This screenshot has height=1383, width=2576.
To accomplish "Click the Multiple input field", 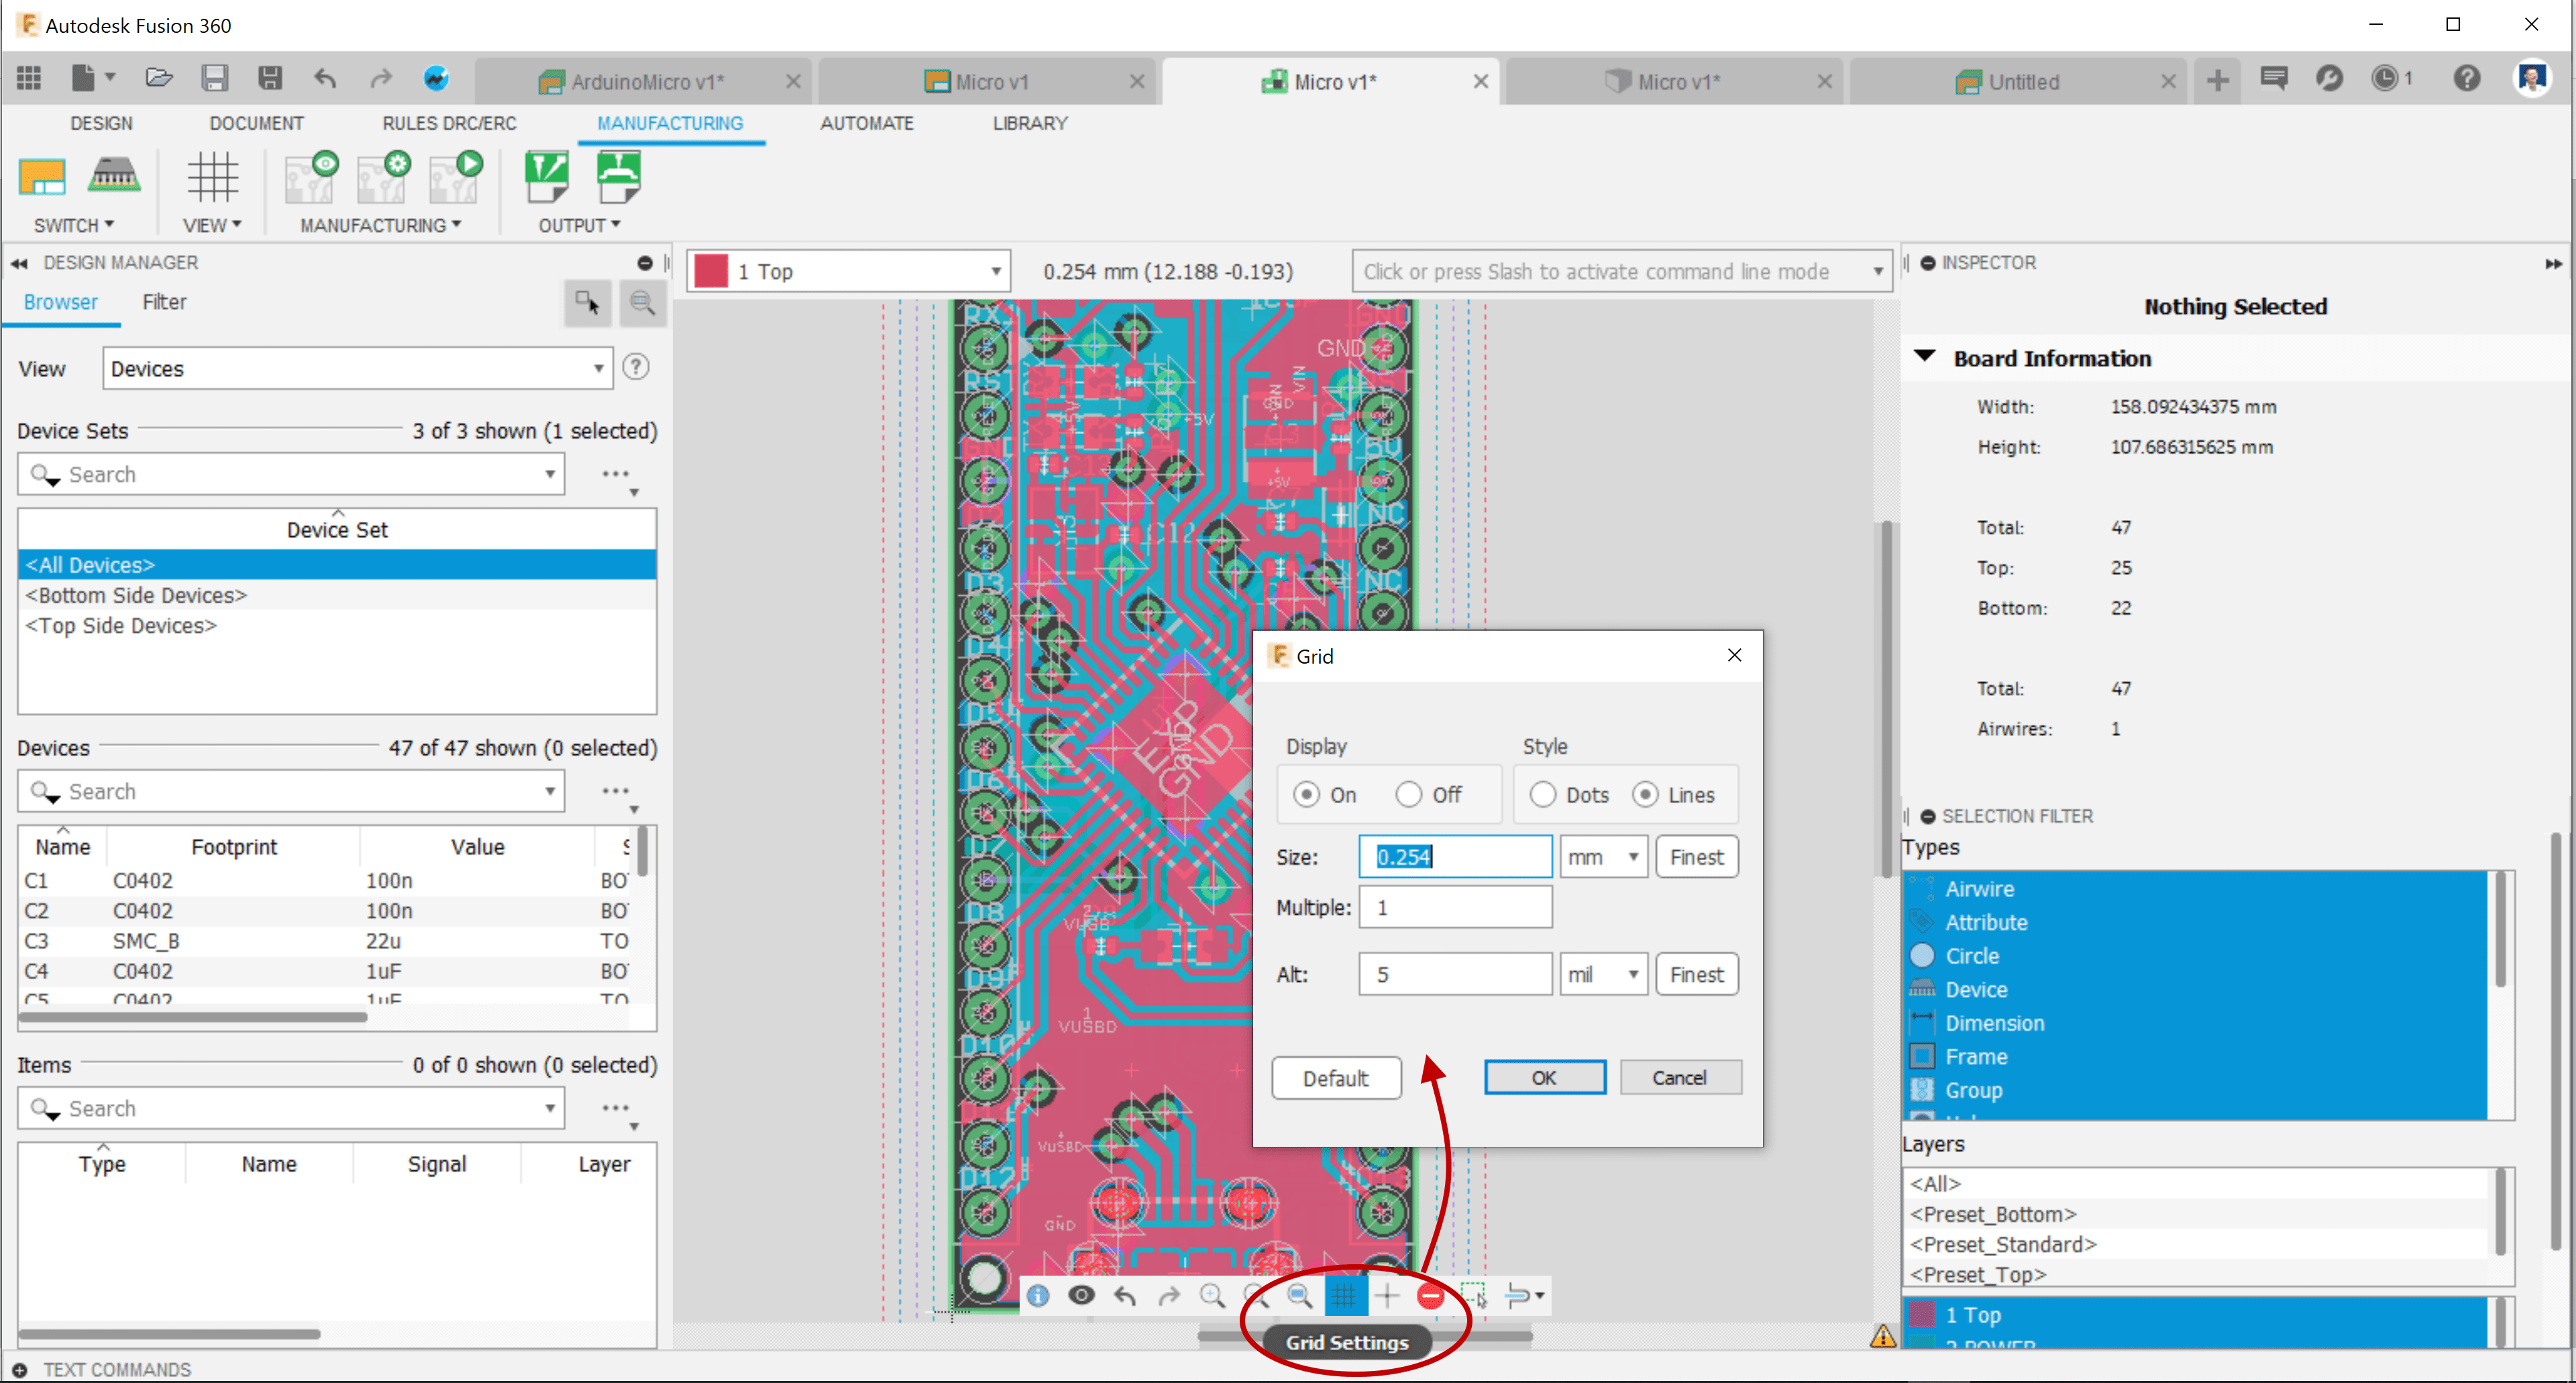I will click(1455, 908).
